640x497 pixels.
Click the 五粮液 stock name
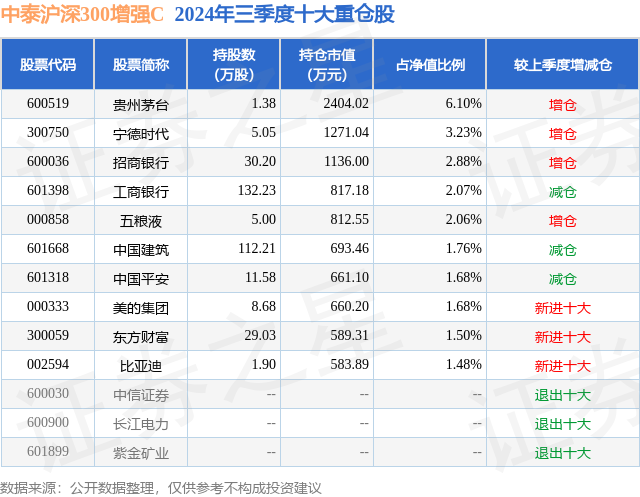pos(141,221)
